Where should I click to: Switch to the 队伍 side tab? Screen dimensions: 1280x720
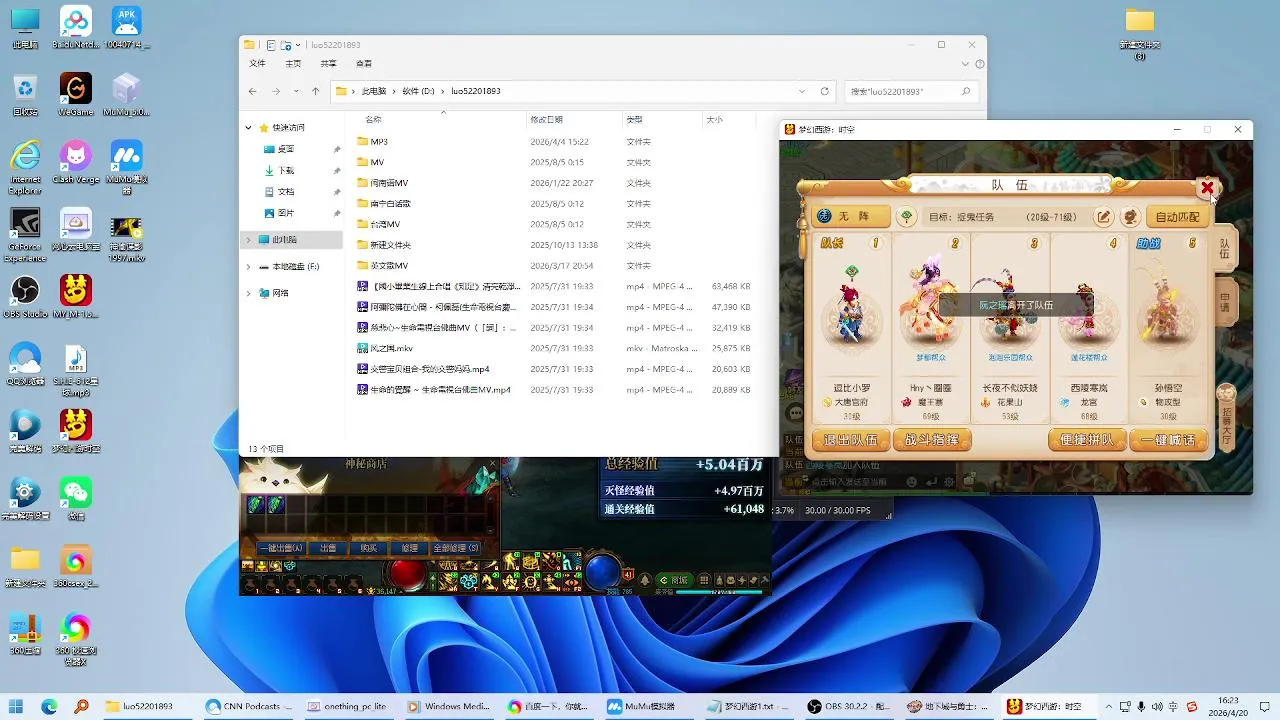click(1225, 249)
